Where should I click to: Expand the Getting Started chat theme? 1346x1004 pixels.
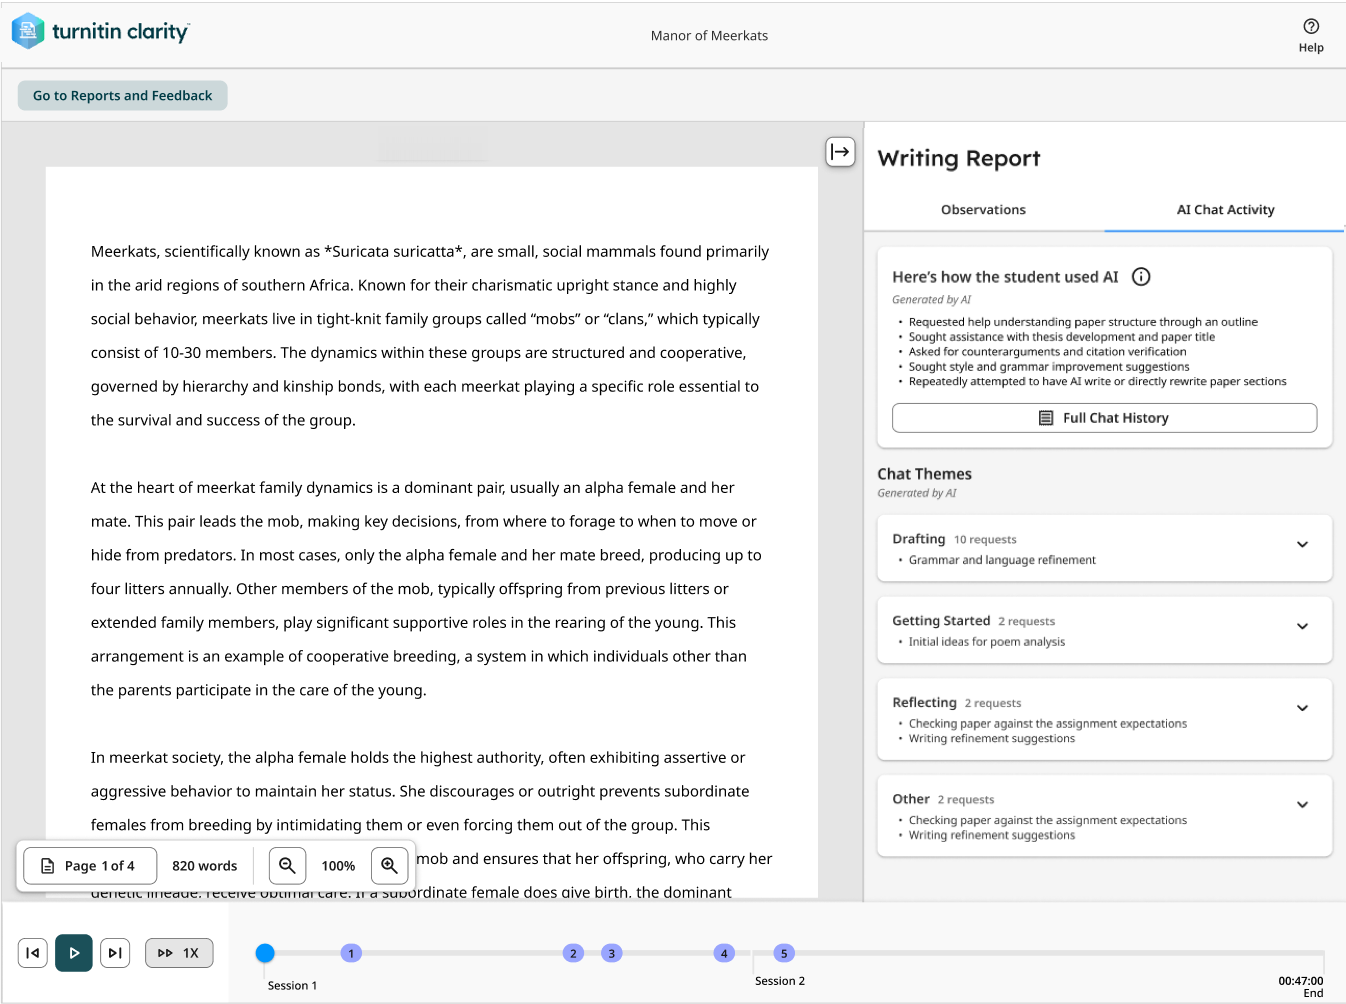[1302, 626]
